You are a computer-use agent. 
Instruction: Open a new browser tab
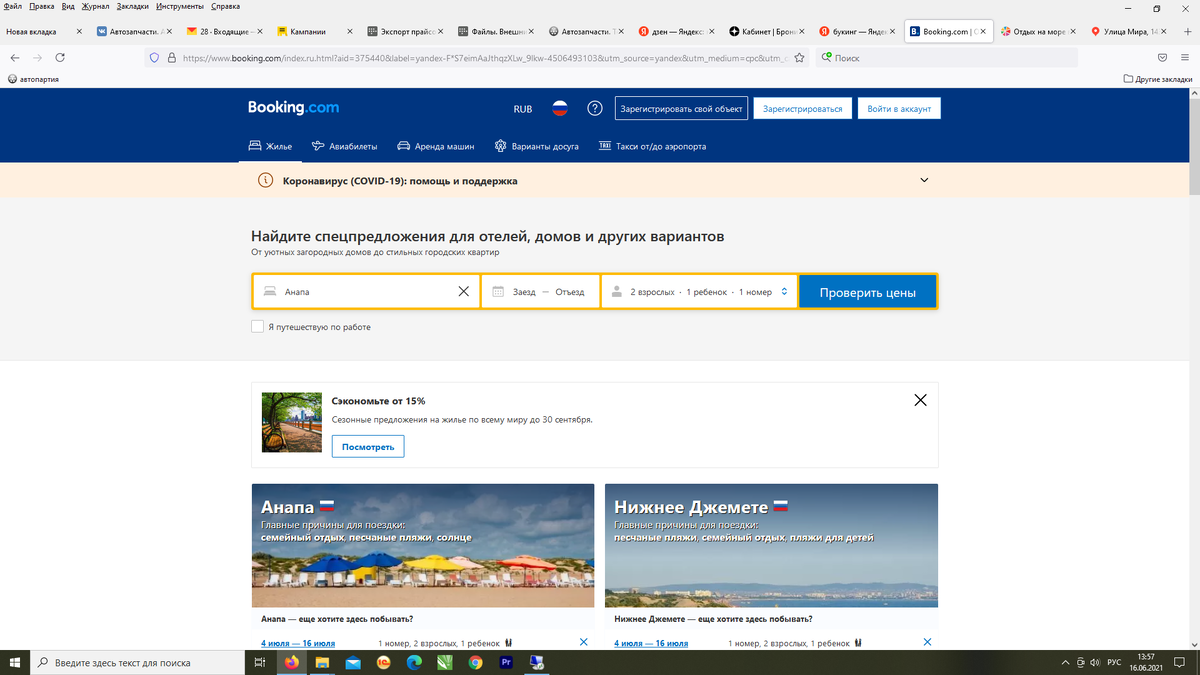(x=1187, y=31)
